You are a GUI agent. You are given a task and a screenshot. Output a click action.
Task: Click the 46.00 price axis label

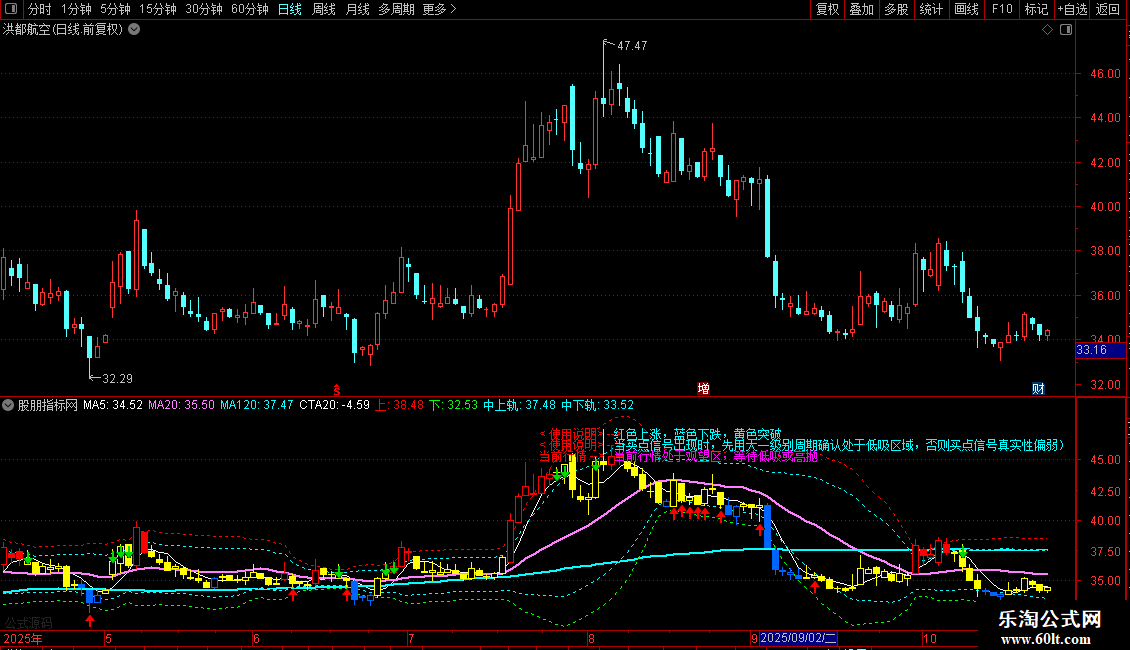pyautogui.click(x=1105, y=74)
